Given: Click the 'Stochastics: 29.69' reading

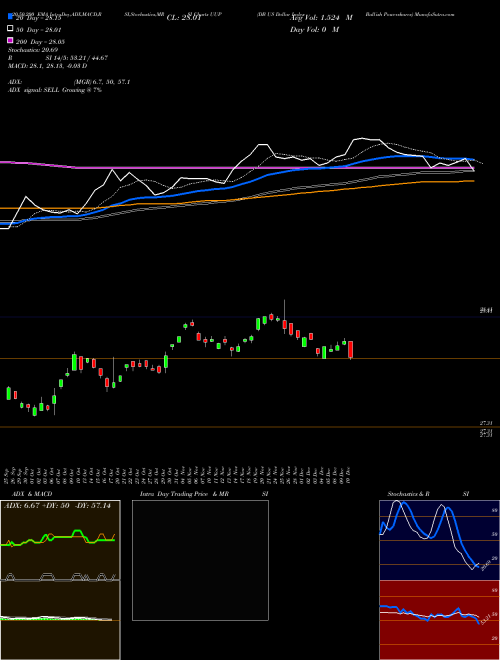Looking at the screenshot, I should coord(33,50).
